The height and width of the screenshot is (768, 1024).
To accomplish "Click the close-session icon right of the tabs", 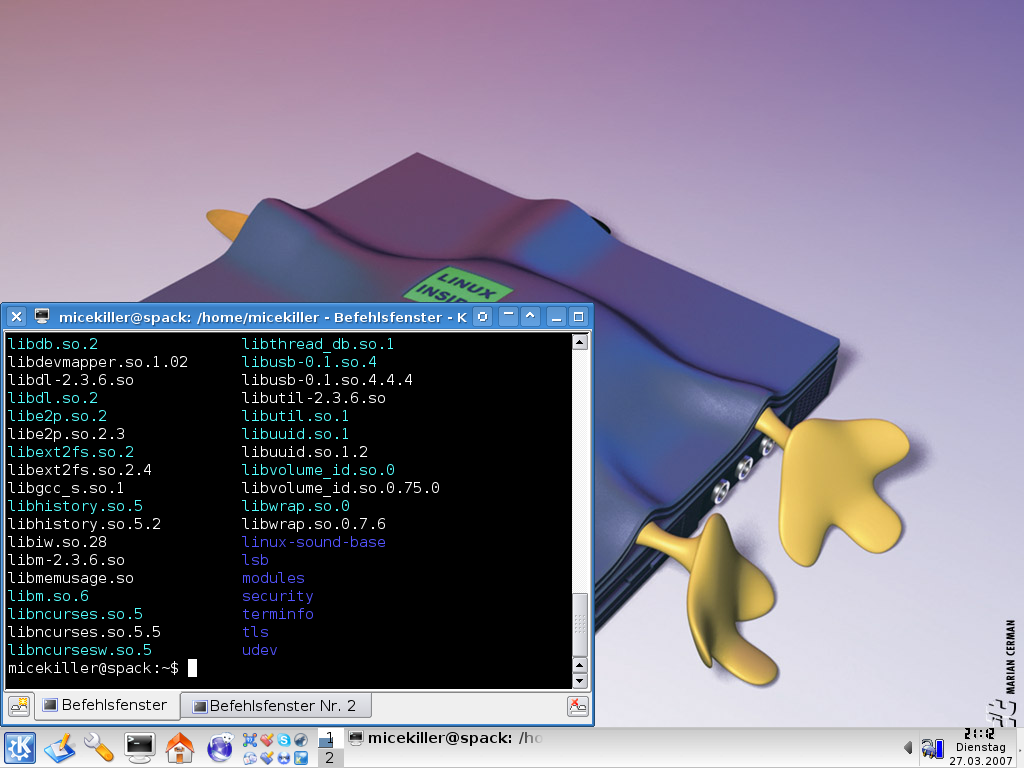I will pyautogui.click(x=577, y=706).
